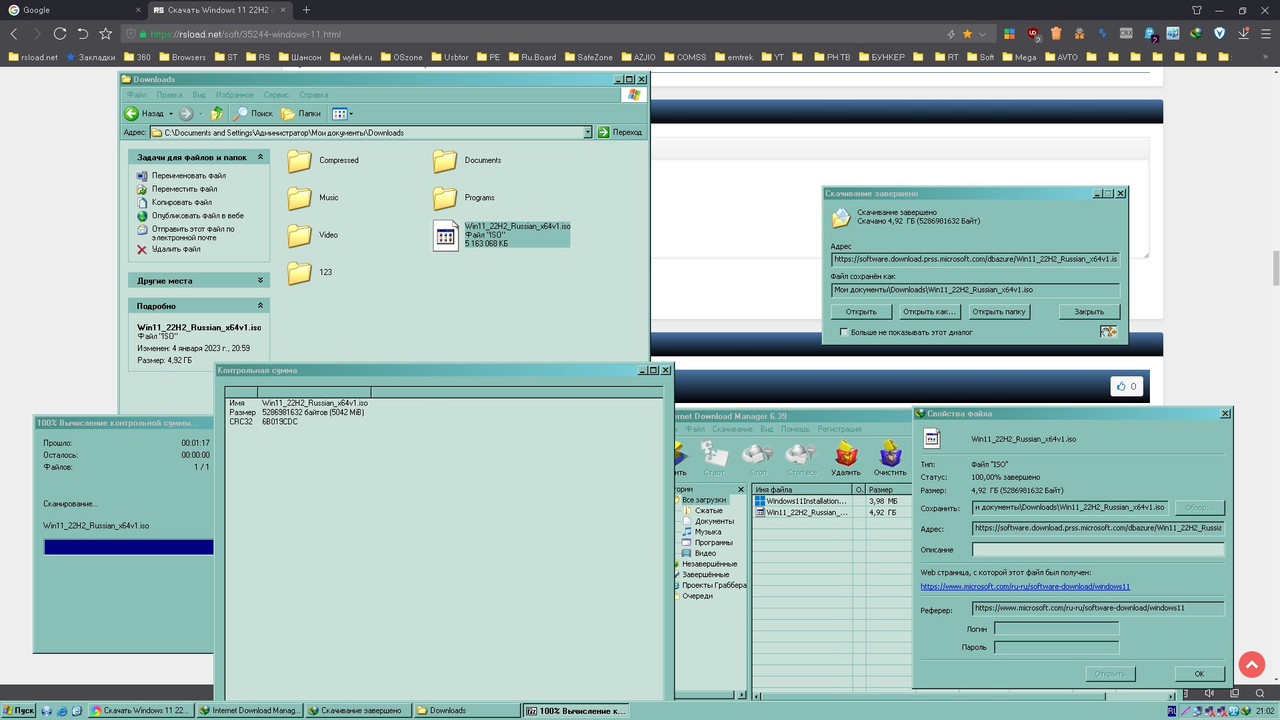Screen dimensions: 1280x720
Task: Click the volume icon in the system tray
Action: click(x=1209, y=693)
